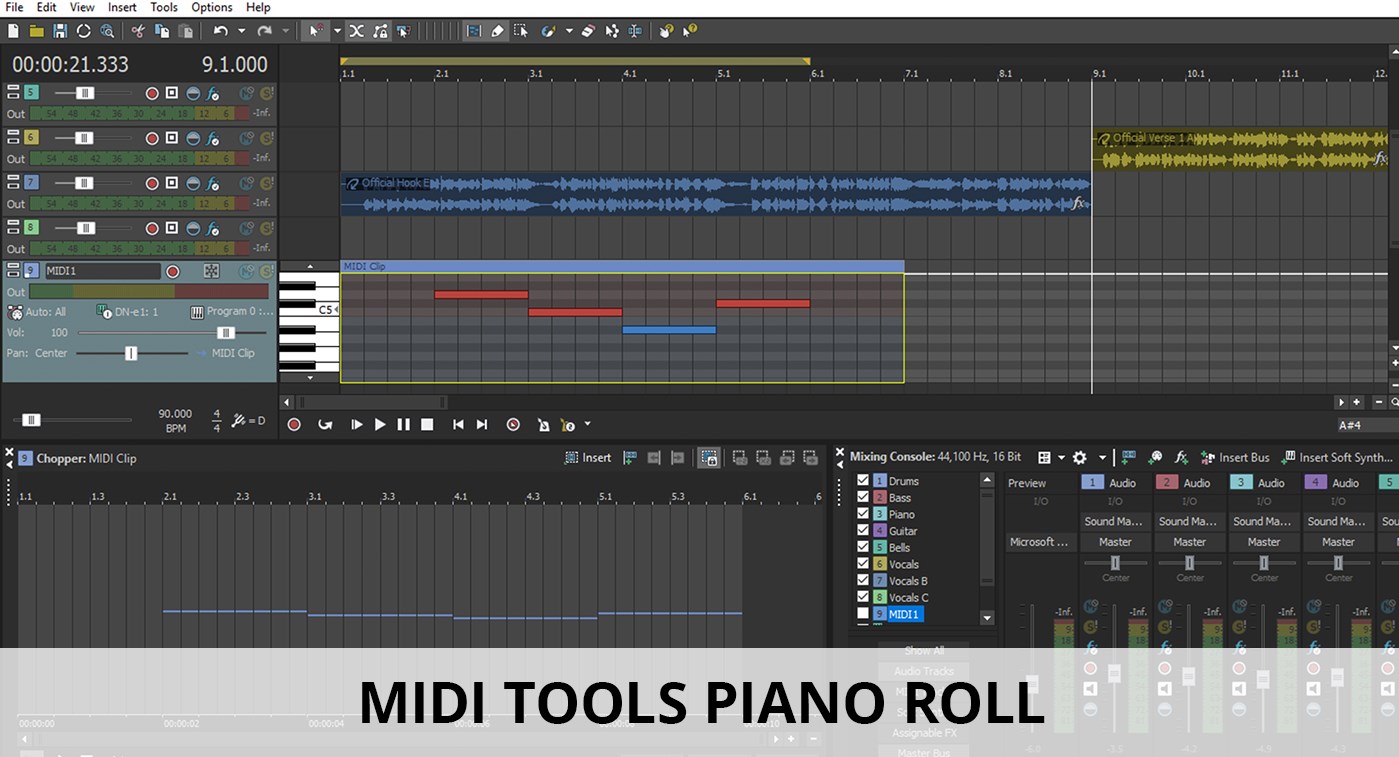
Task: Open the Tools menu
Action: point(163,7)
